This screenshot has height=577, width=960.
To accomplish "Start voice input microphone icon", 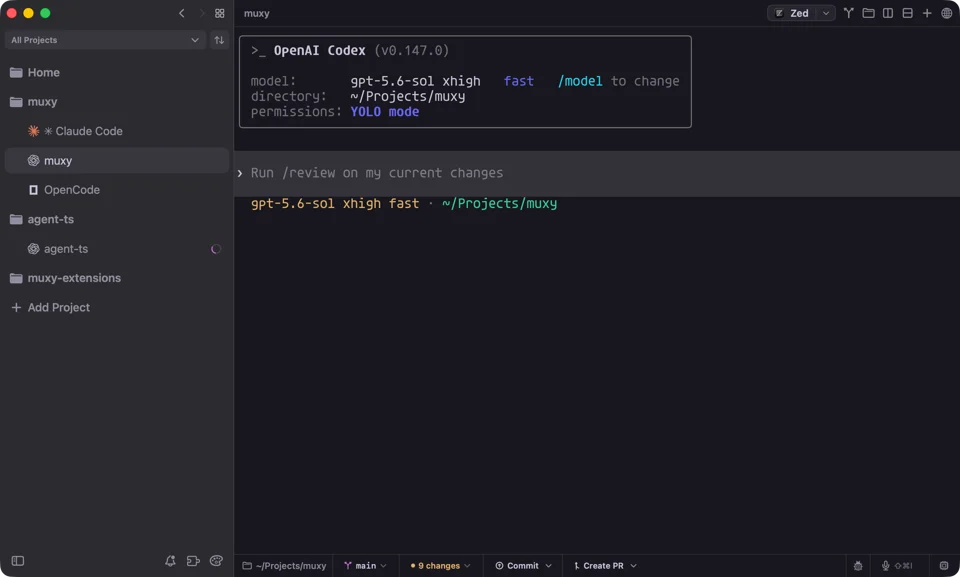I will [x=885, y=565].
